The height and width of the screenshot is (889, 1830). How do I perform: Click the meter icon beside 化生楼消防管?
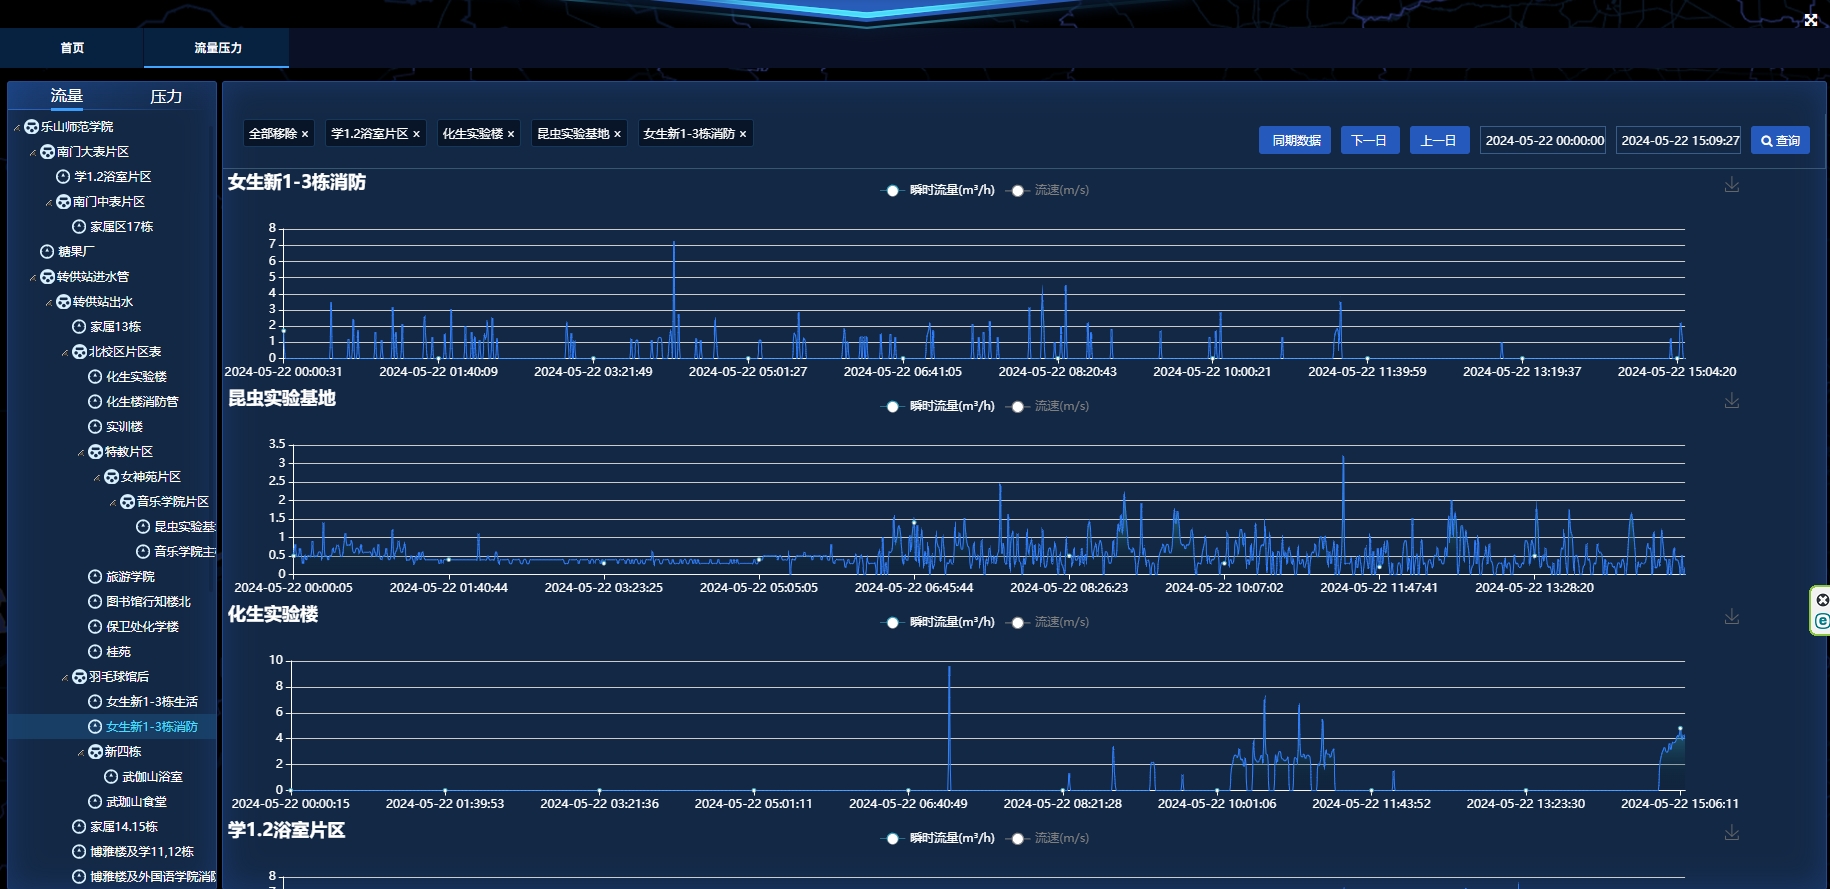(x=95, y=402)
